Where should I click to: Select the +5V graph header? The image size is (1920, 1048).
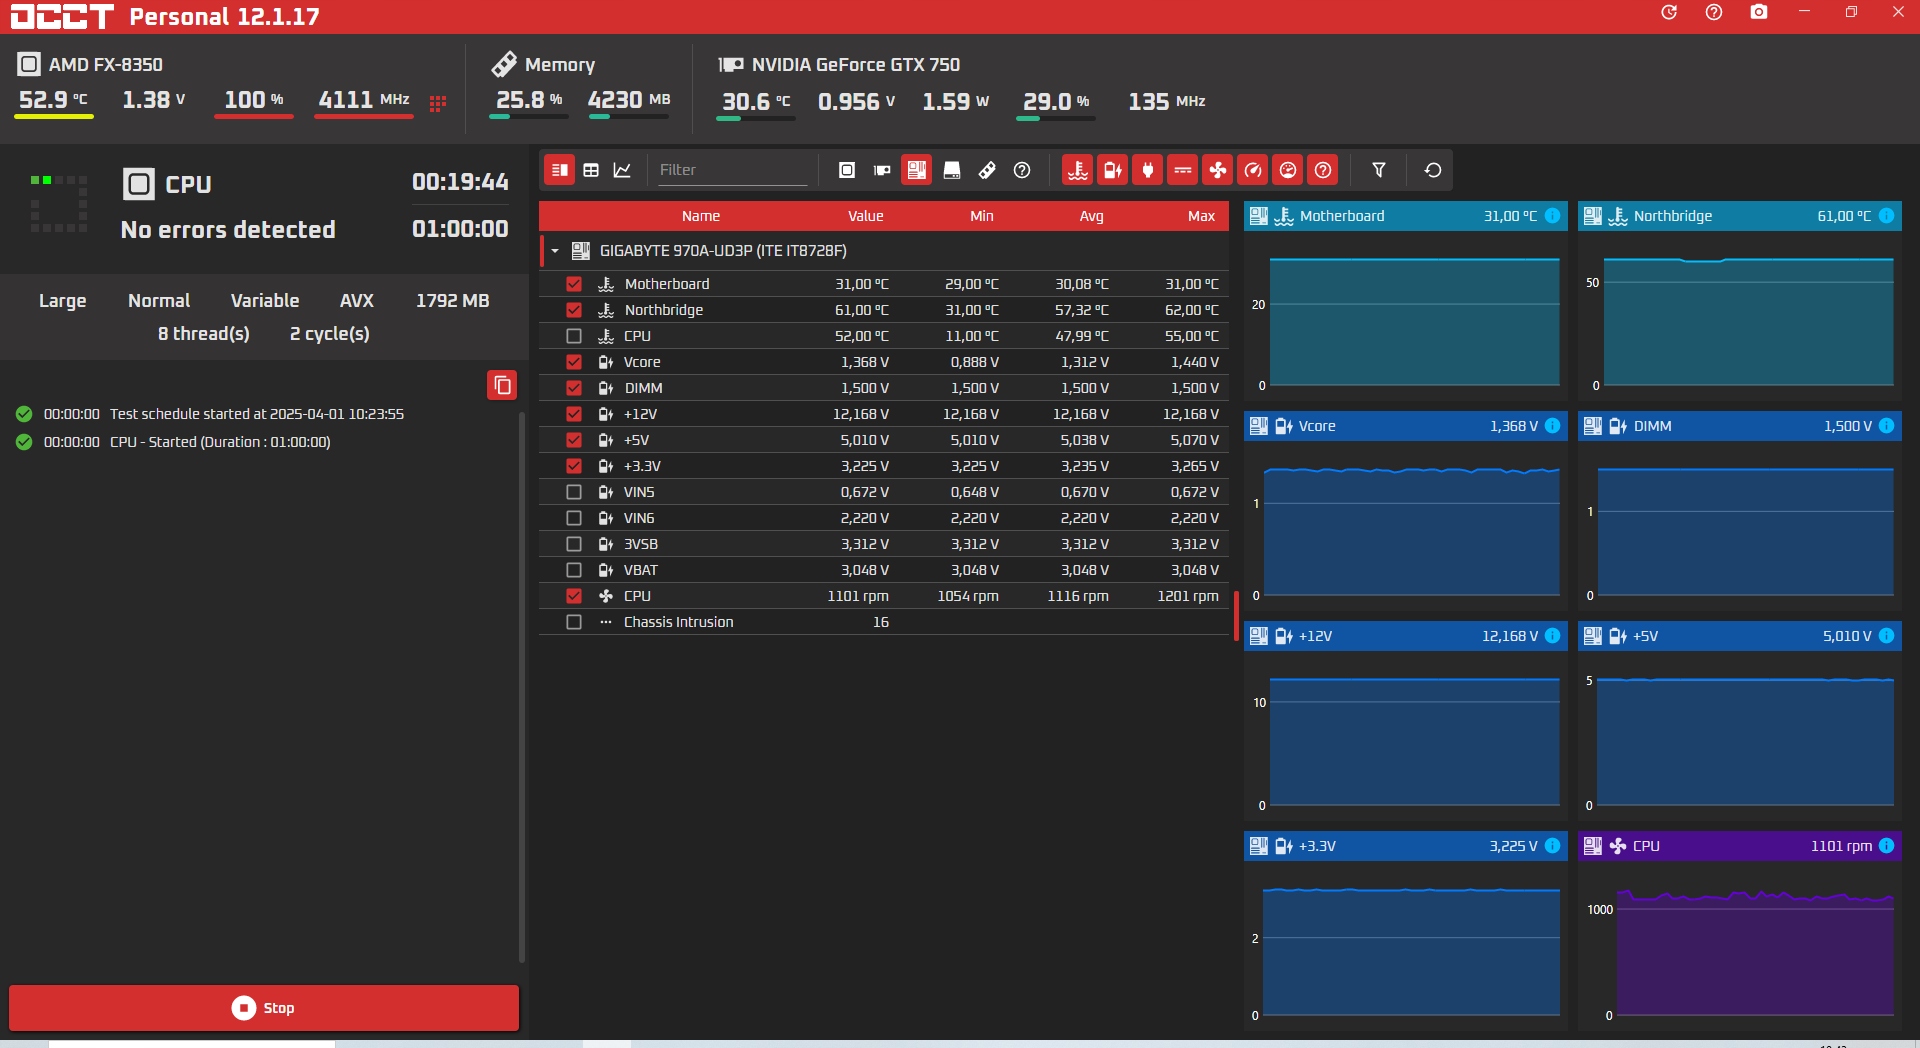(x=1740, y=636)
